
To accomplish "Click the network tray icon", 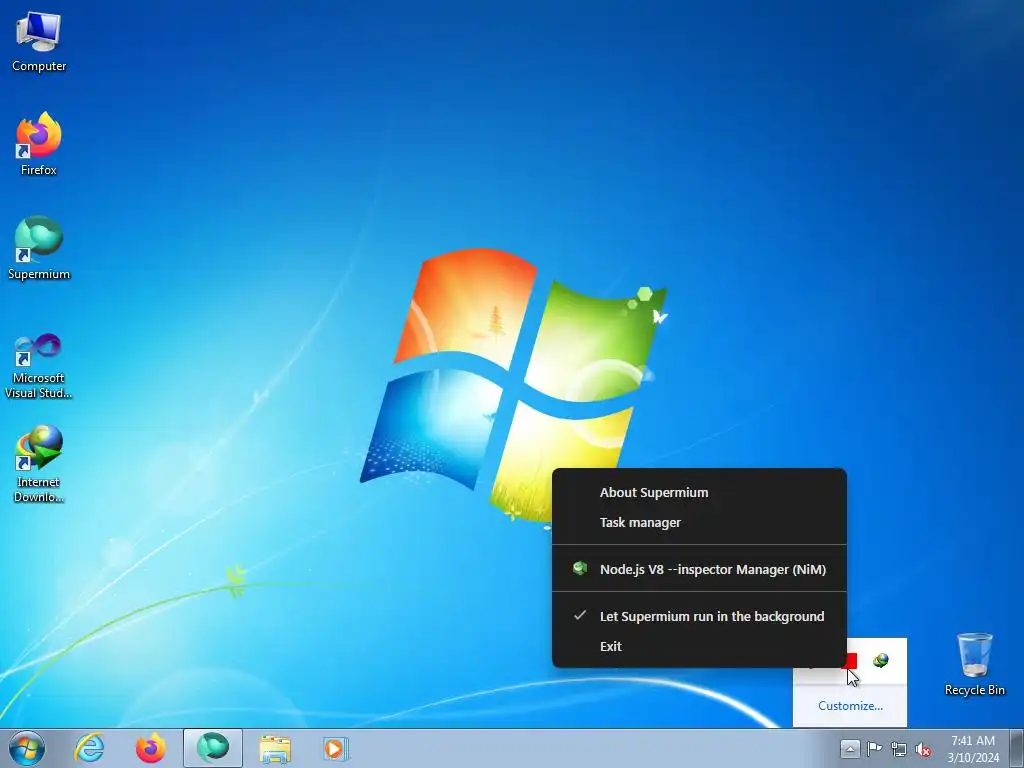I will pos(899,749).
